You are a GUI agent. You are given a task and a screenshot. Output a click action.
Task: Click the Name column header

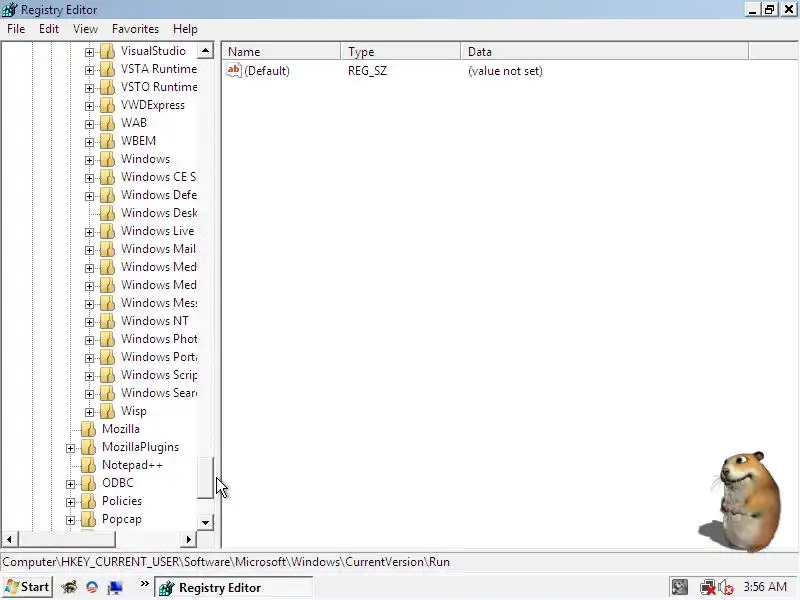tap(282, 52)
